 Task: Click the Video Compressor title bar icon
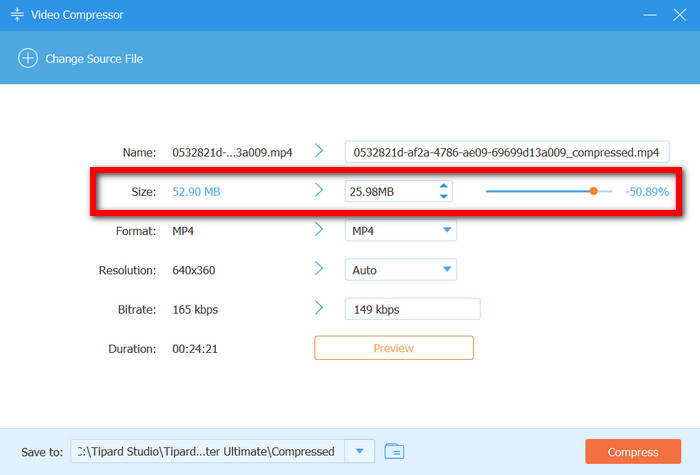point(18,17)
